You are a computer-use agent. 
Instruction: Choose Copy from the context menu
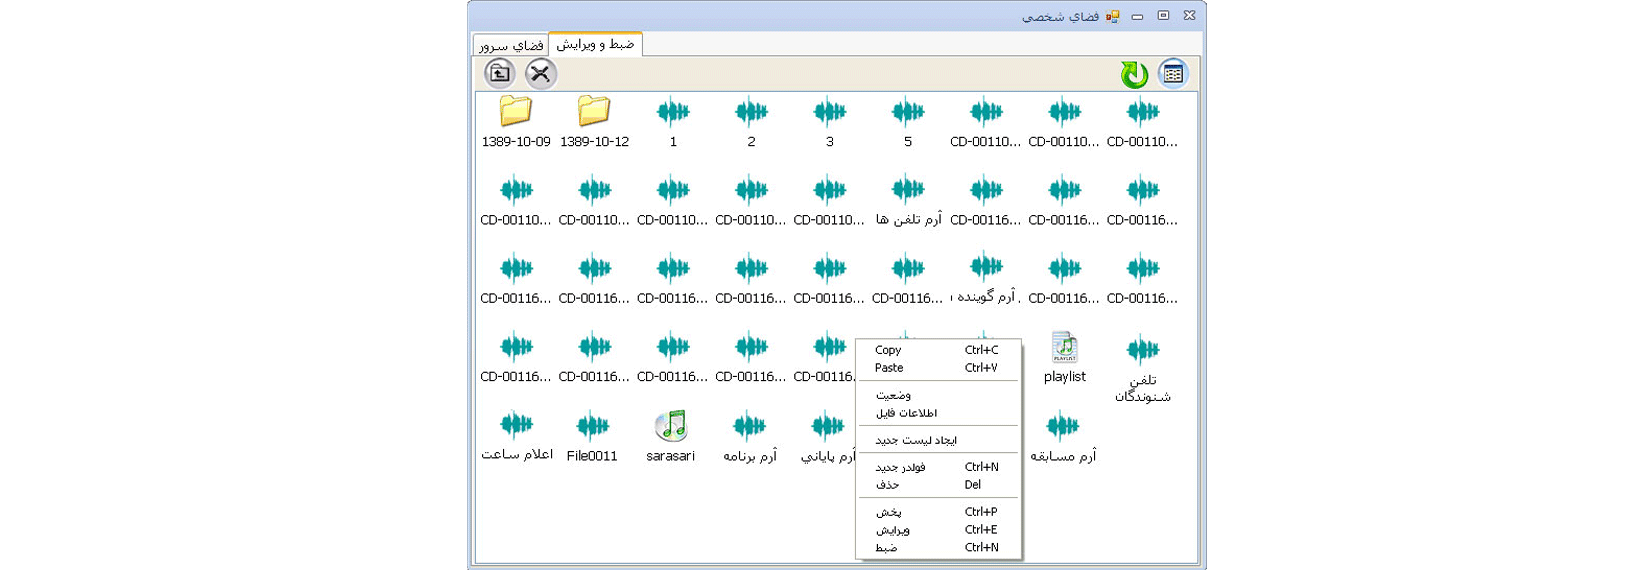(888, 350)
